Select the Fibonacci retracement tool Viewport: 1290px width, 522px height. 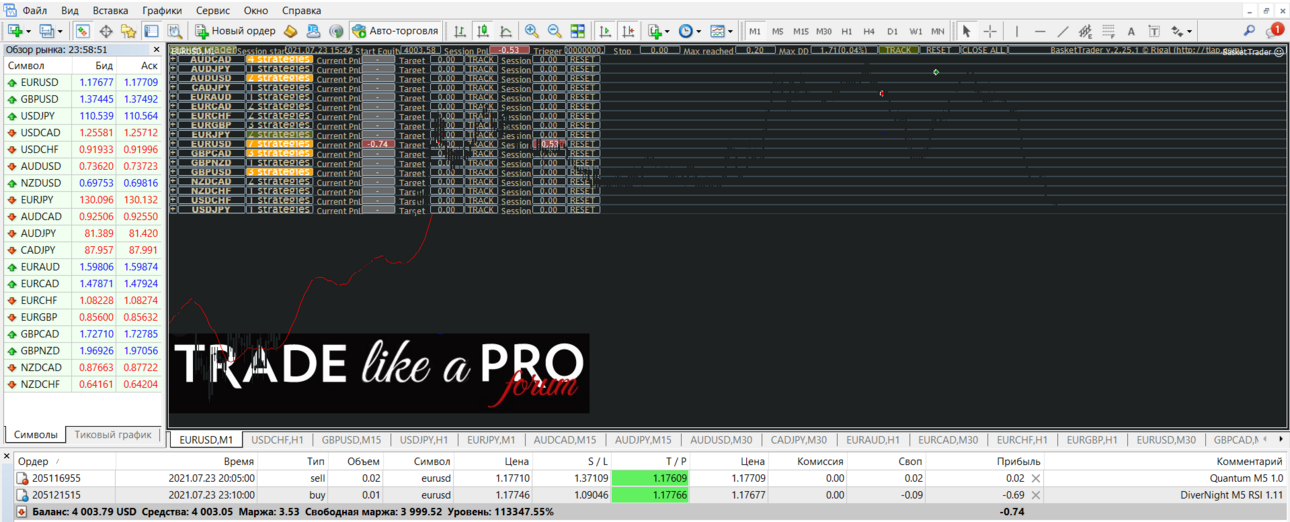click(x=1109, y=31)
